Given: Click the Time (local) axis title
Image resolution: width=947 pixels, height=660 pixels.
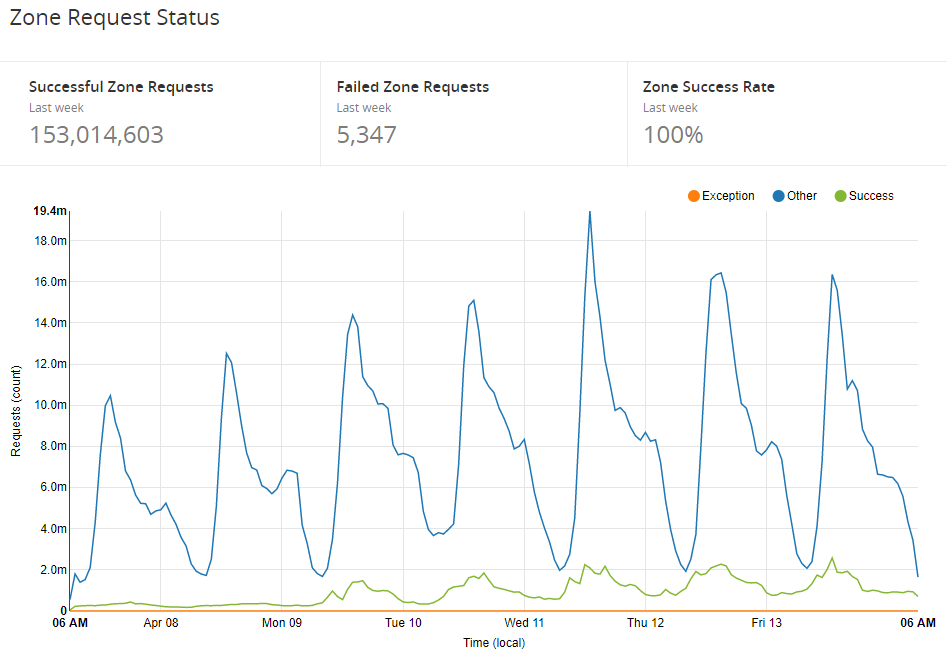Looking at the screenshot, I should point(493,643).
